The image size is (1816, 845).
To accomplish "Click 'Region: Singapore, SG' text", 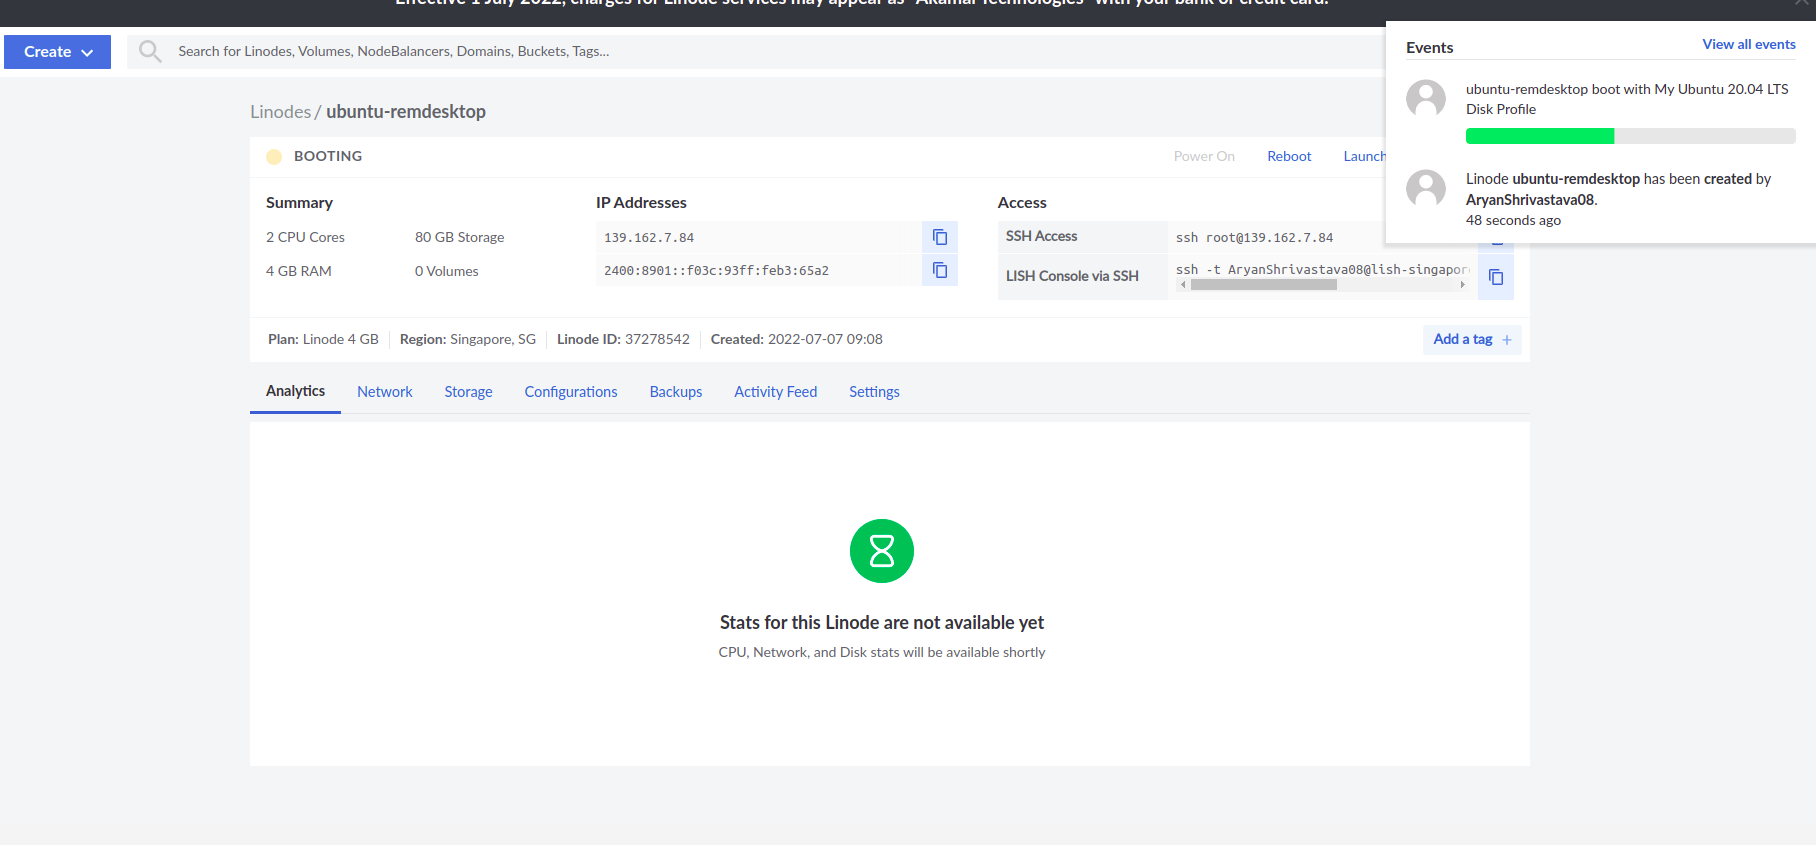I will pyautogui.click(x=468, y=339).
